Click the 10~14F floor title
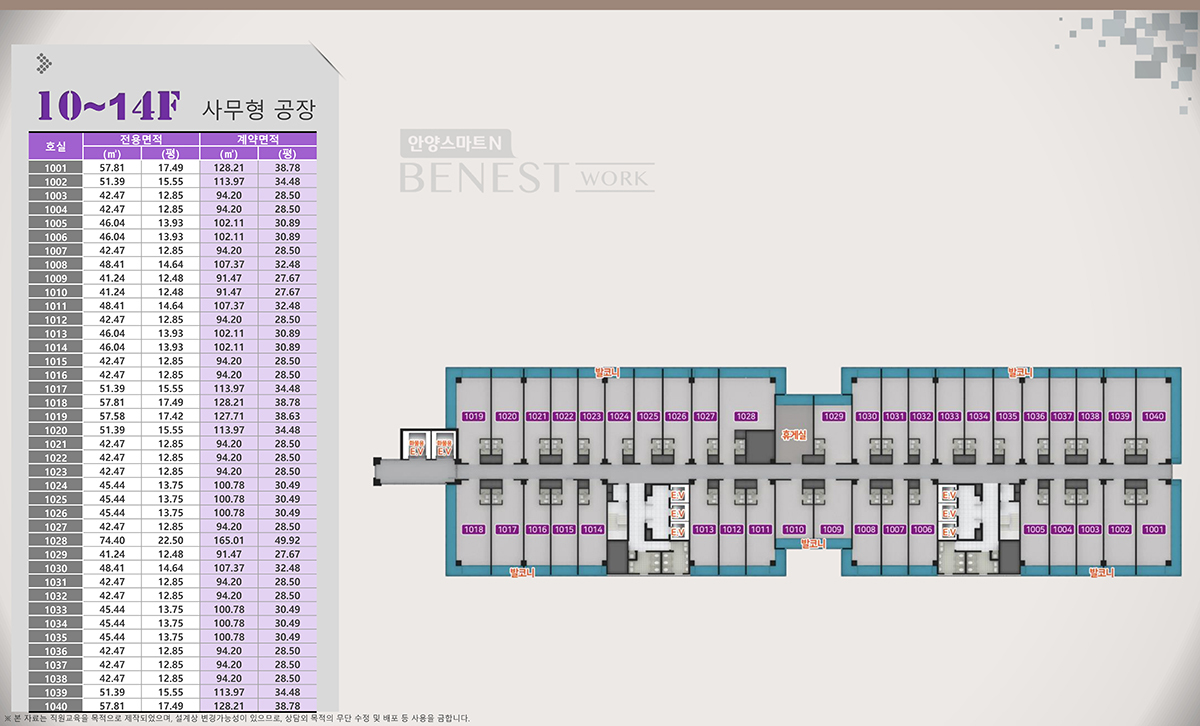1200x726 pixels. (108, 105)
